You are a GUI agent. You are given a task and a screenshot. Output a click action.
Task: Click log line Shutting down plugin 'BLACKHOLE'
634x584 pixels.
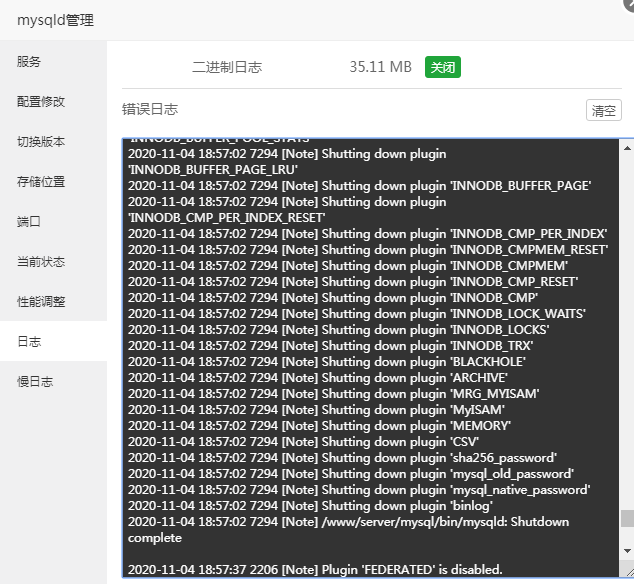327,362
